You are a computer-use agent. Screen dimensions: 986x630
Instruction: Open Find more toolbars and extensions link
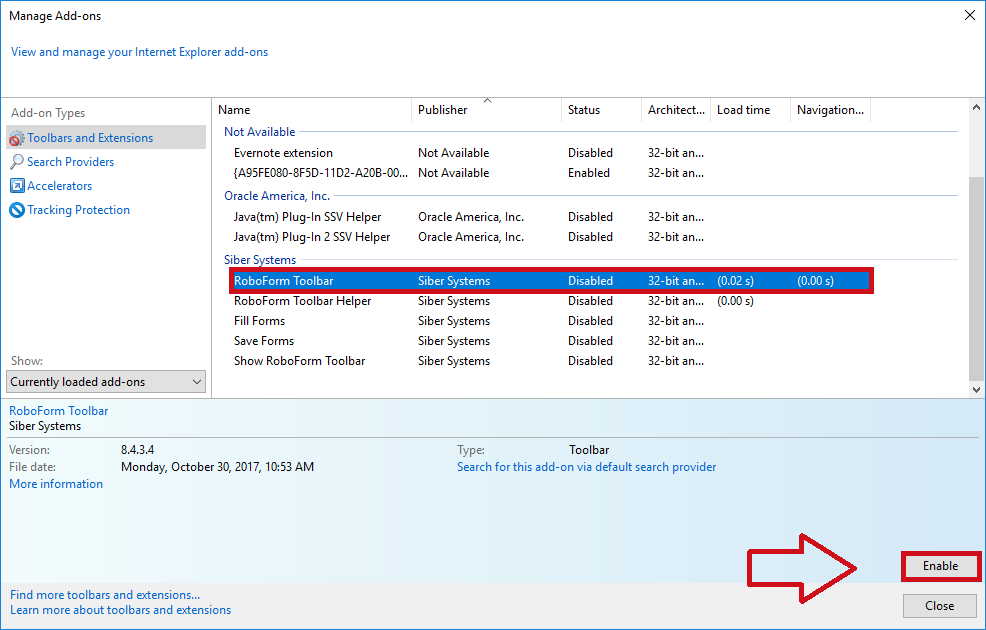pyautogui.click(x=105, y=595)
